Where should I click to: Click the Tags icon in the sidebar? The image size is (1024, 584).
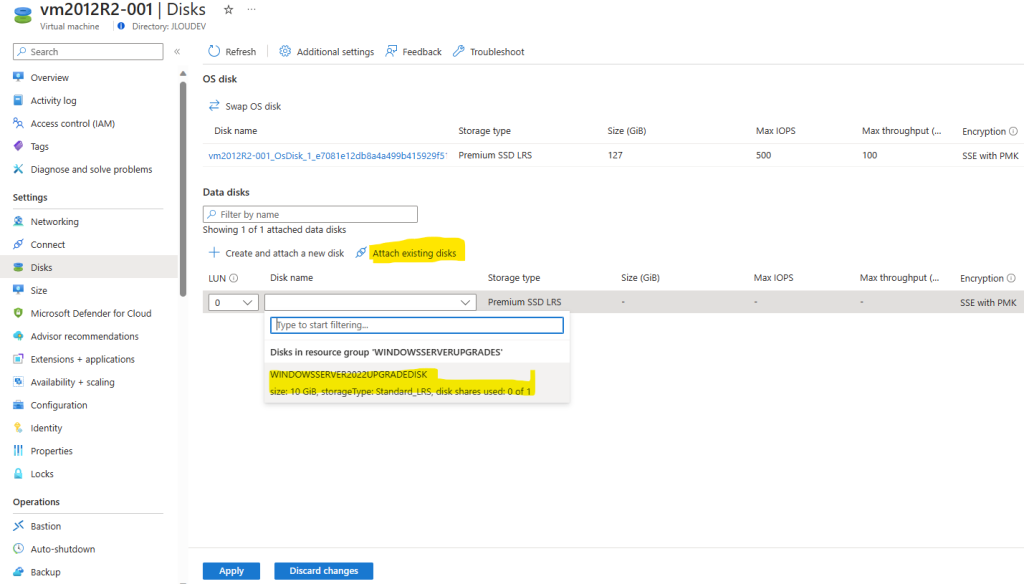point(18,146)
